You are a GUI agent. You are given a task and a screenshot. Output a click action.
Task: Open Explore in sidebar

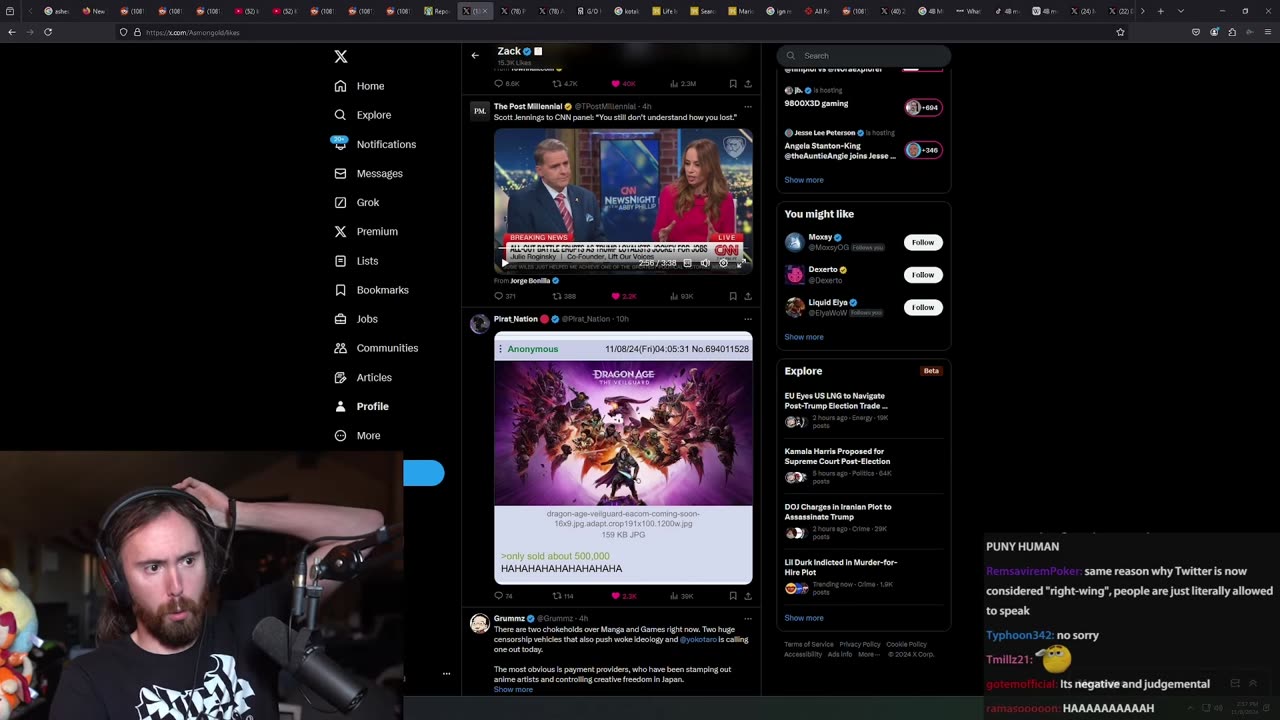click(x=363, y=115)
